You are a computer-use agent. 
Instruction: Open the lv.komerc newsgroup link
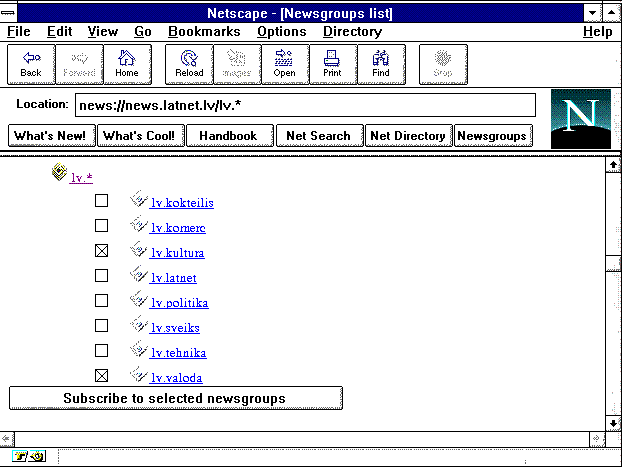178,228
